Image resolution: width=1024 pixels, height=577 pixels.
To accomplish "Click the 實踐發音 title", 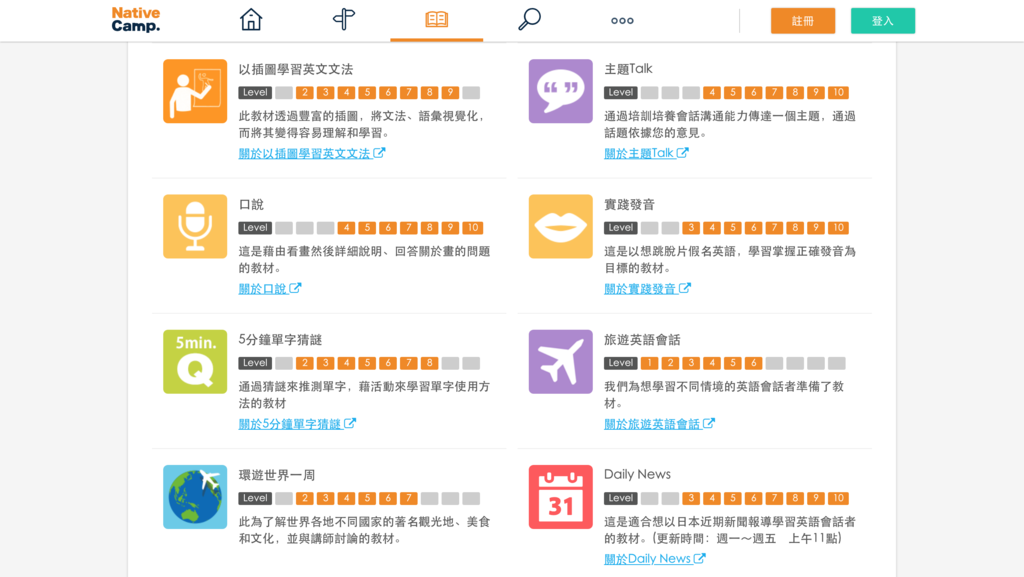I will click(630, 204).
